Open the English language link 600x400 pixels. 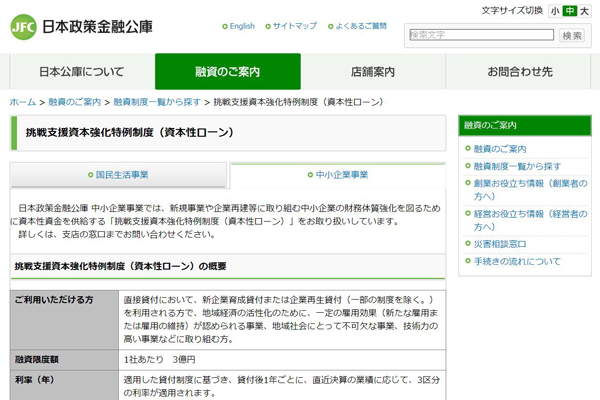click(242, 26)
